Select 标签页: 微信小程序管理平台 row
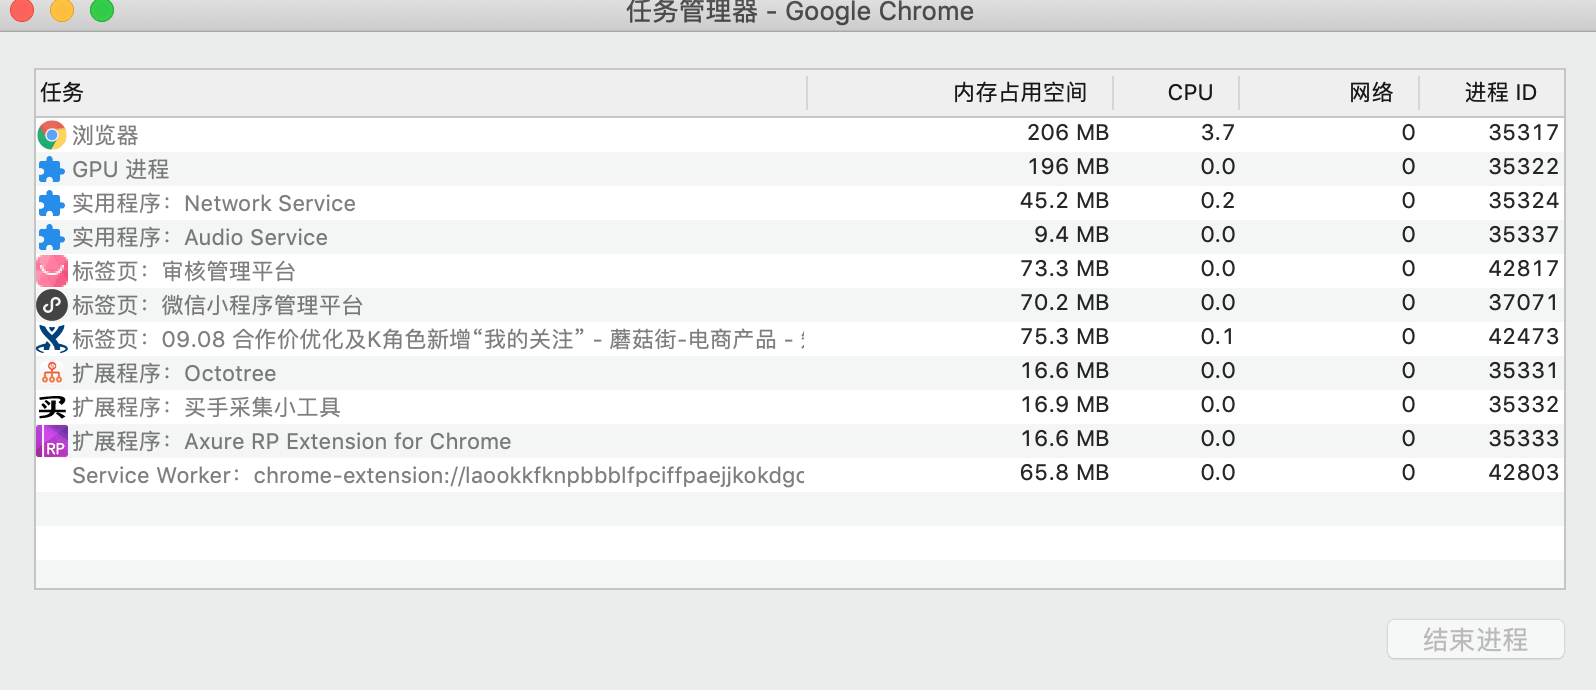 point(800,304)
